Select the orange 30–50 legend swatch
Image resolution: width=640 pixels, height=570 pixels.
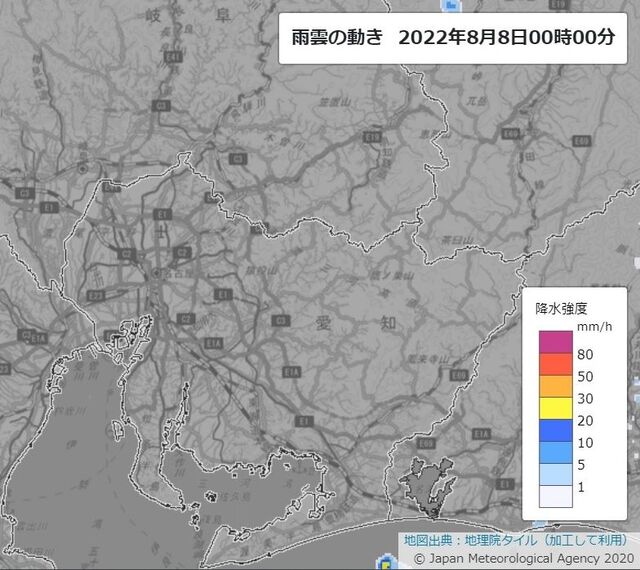click(556, 386)
